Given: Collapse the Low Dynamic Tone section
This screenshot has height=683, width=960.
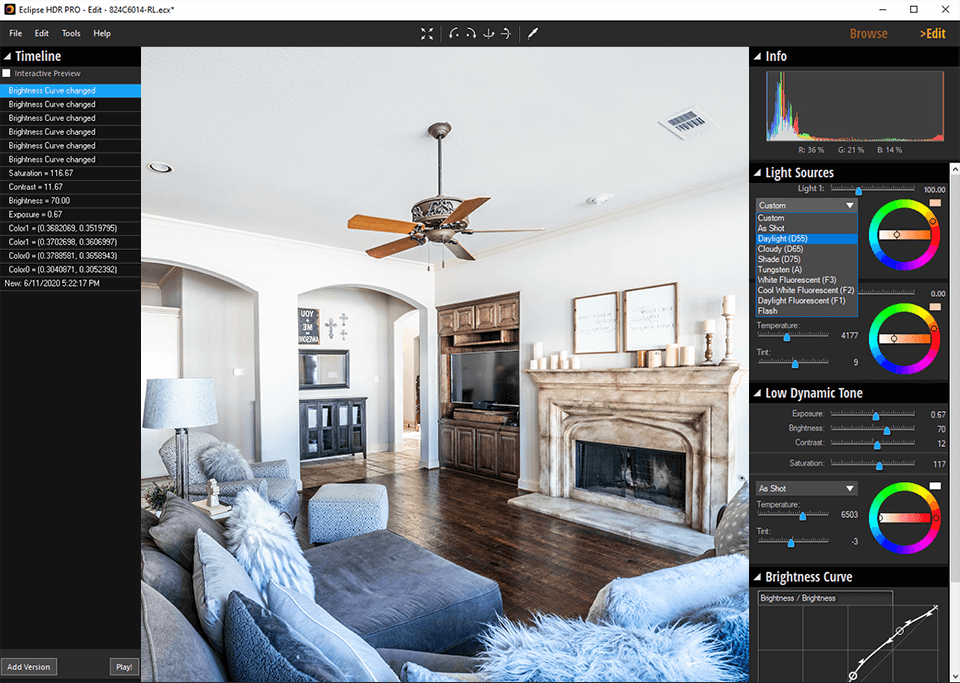Looking at the screenshot, I should click(x=756, y=393).
